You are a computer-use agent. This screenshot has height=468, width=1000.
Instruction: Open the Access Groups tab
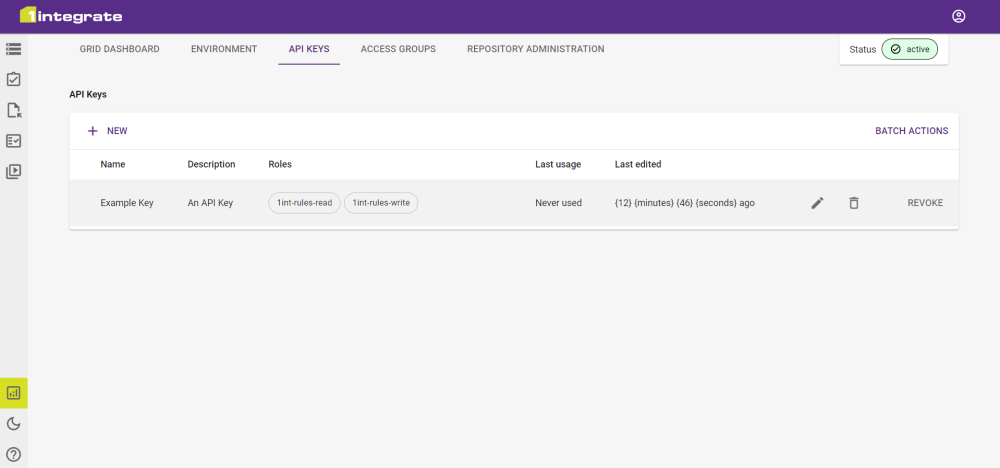click(x=398, y=49)
